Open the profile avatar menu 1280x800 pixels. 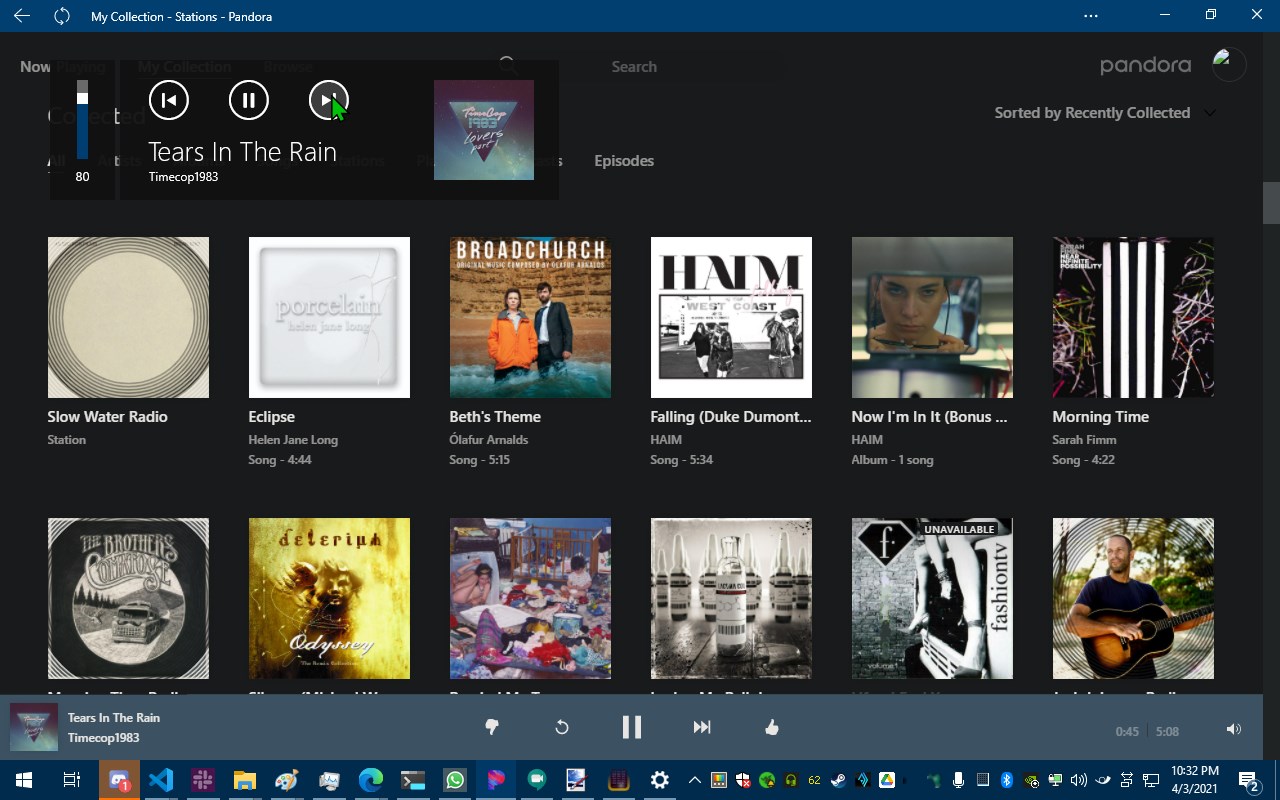tap(1229, 64)
